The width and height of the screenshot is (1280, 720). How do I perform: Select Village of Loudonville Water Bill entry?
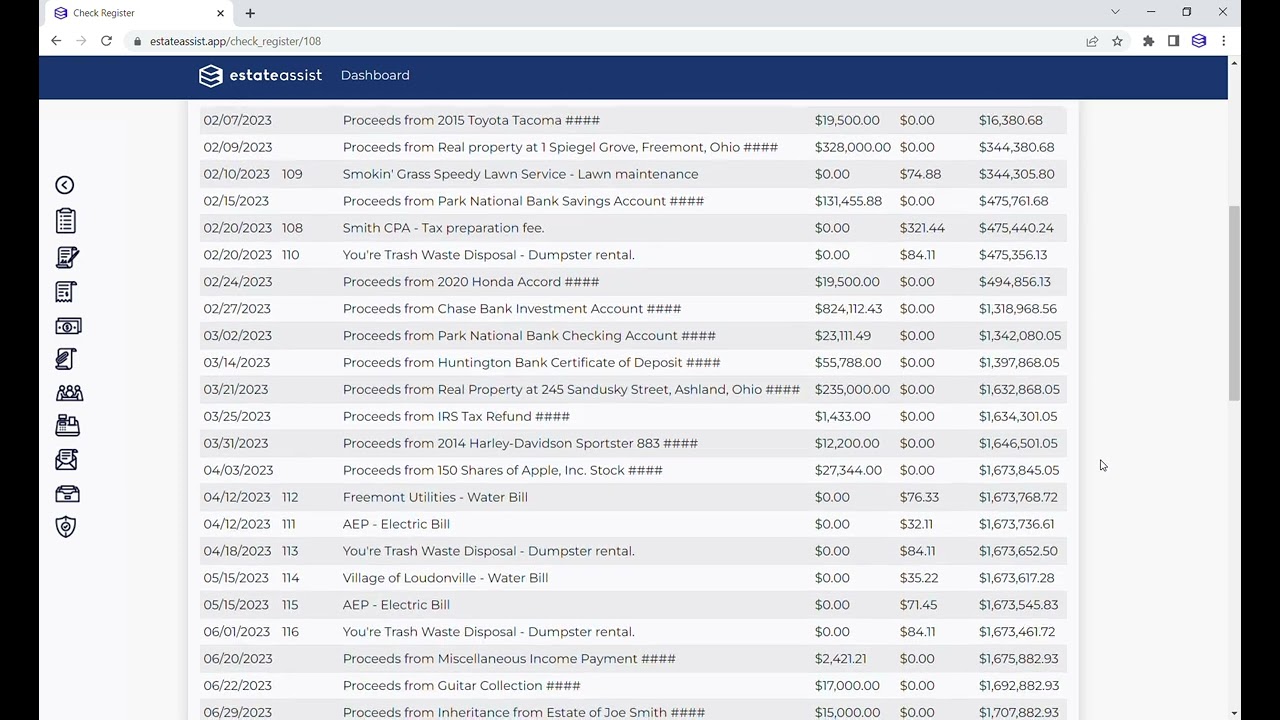click(x=633, y=579)
